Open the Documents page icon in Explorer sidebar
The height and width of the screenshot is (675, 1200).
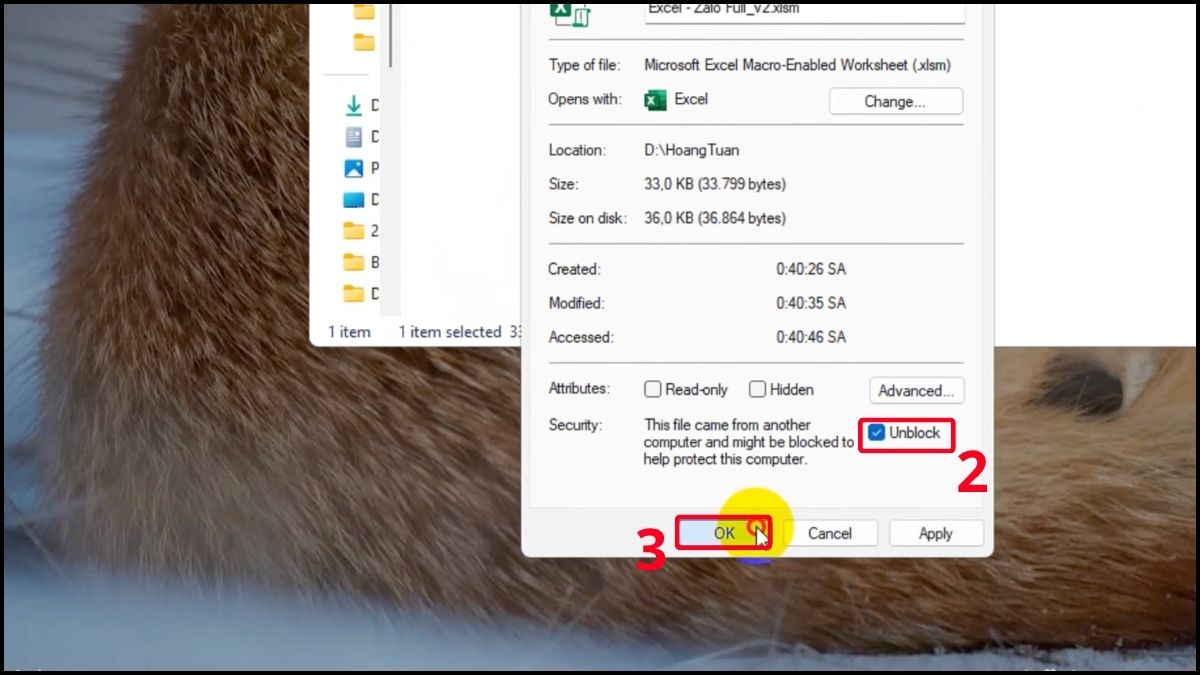pos(353,137)
